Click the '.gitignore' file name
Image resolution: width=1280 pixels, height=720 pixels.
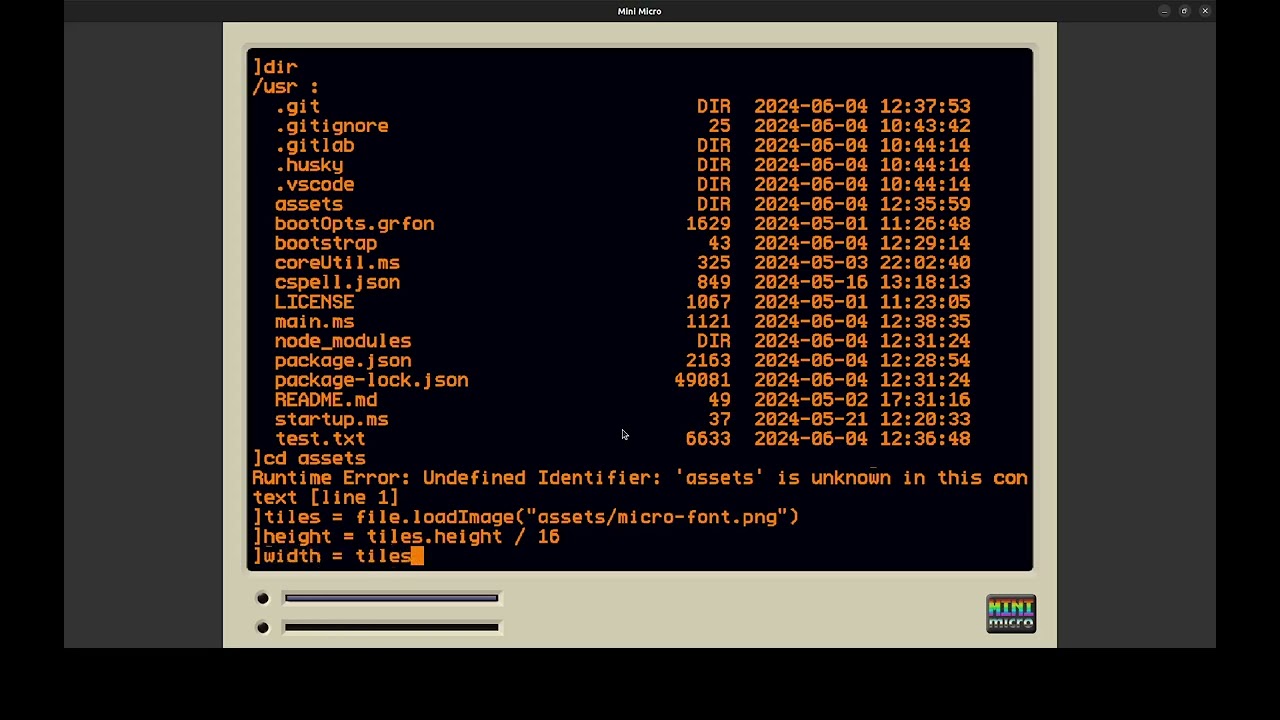[332, 126]
